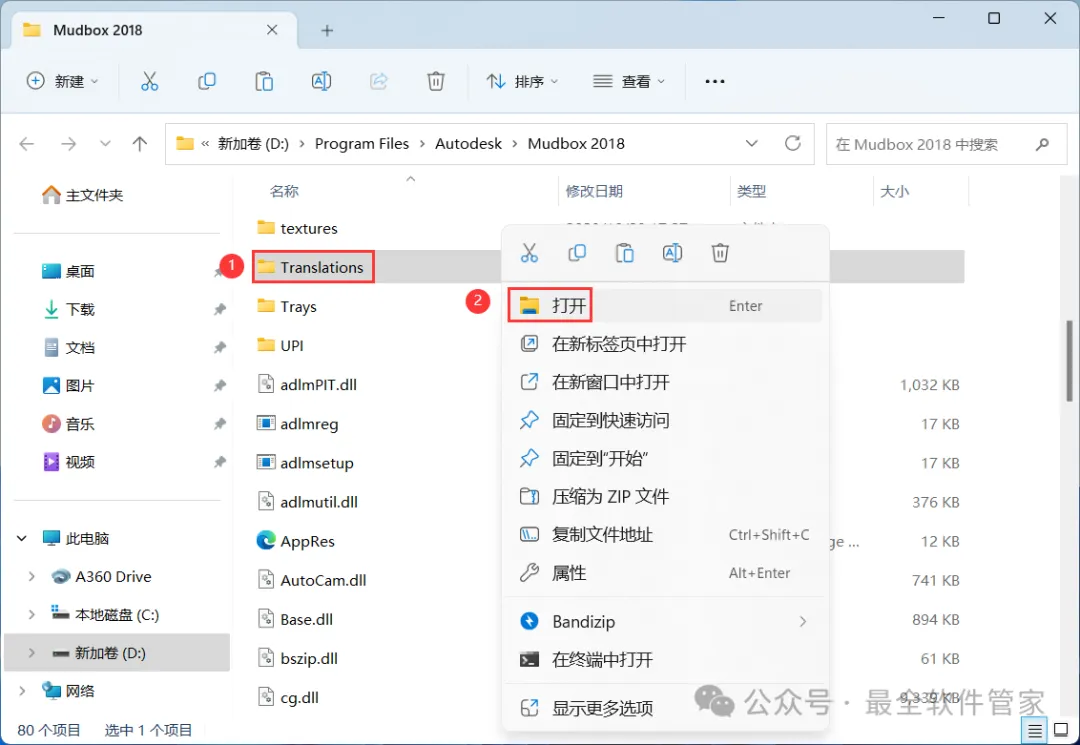Choose 在终端中打开 menu entry

tap(665, 660)
